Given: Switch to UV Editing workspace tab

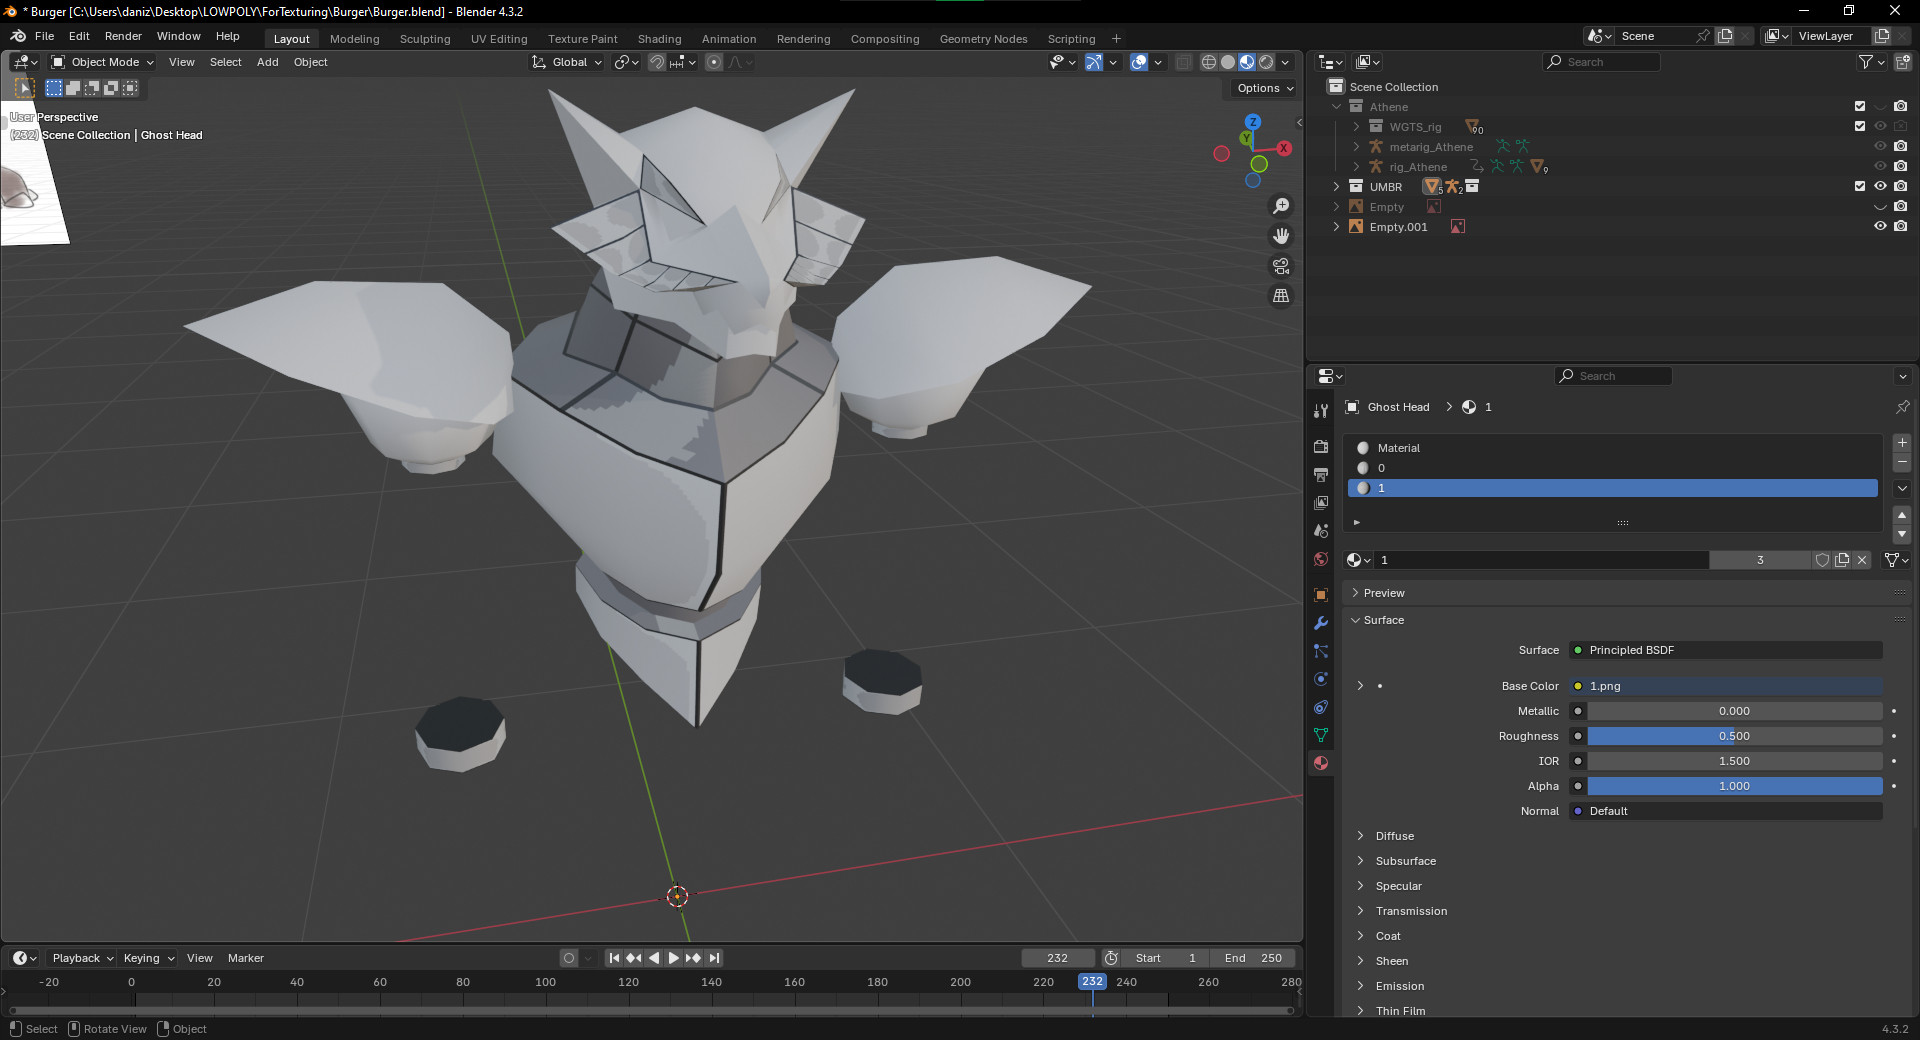Looking at the screenshot, I should coord(499,39).
